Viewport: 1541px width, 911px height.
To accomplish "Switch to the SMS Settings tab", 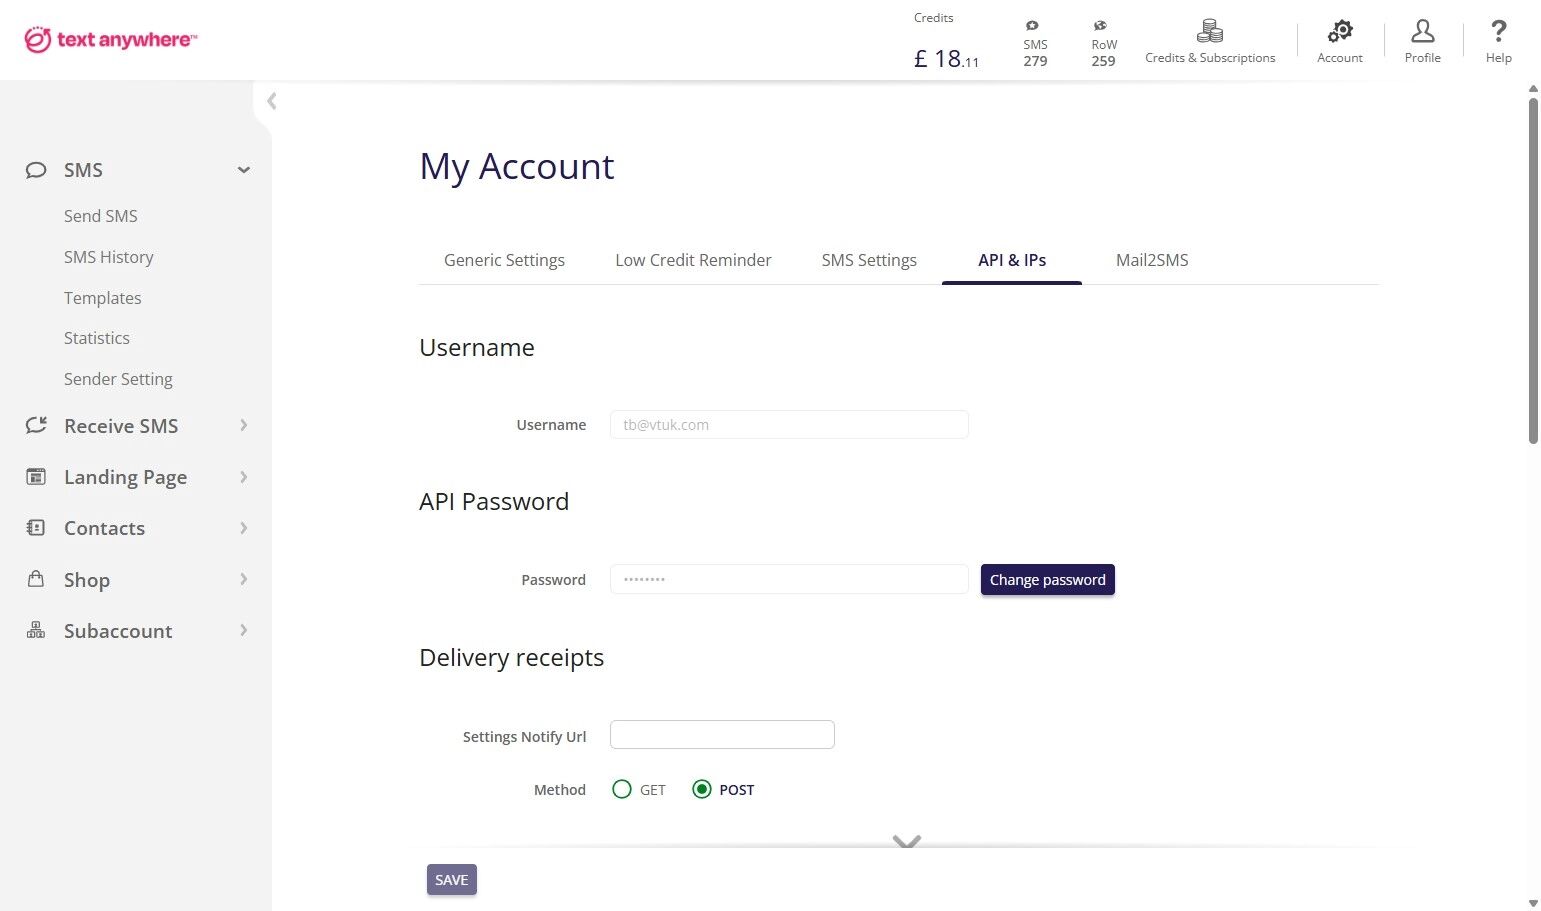I will pyautogui.click(x=869, y=260).
